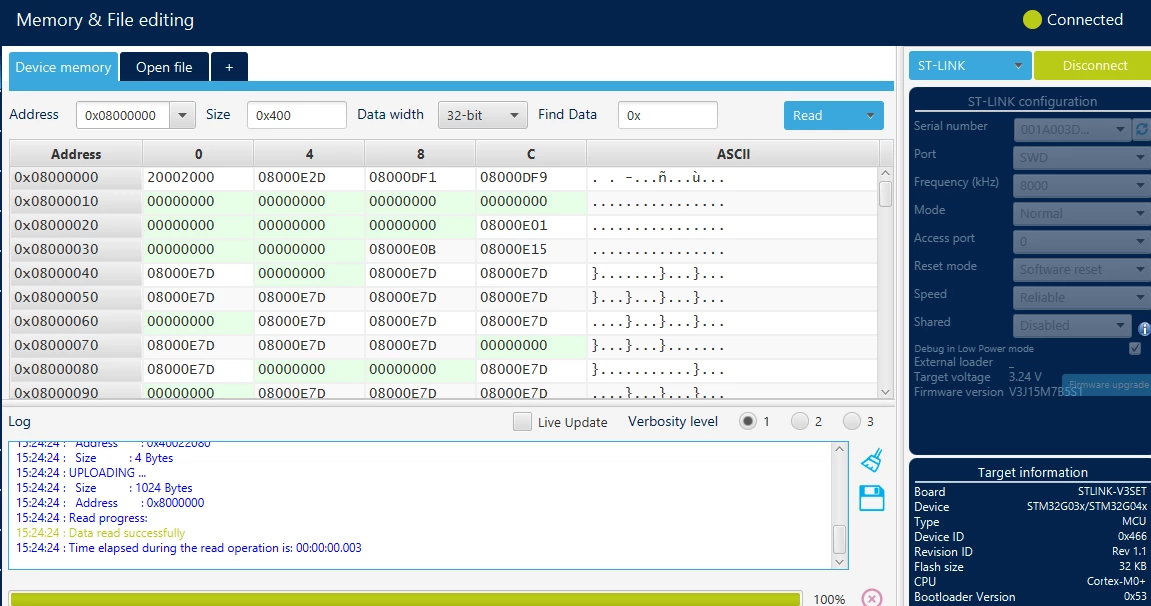Click the log scrollbar down arrow
This screenshot has height=606, width=1151.
pos(840,562)
